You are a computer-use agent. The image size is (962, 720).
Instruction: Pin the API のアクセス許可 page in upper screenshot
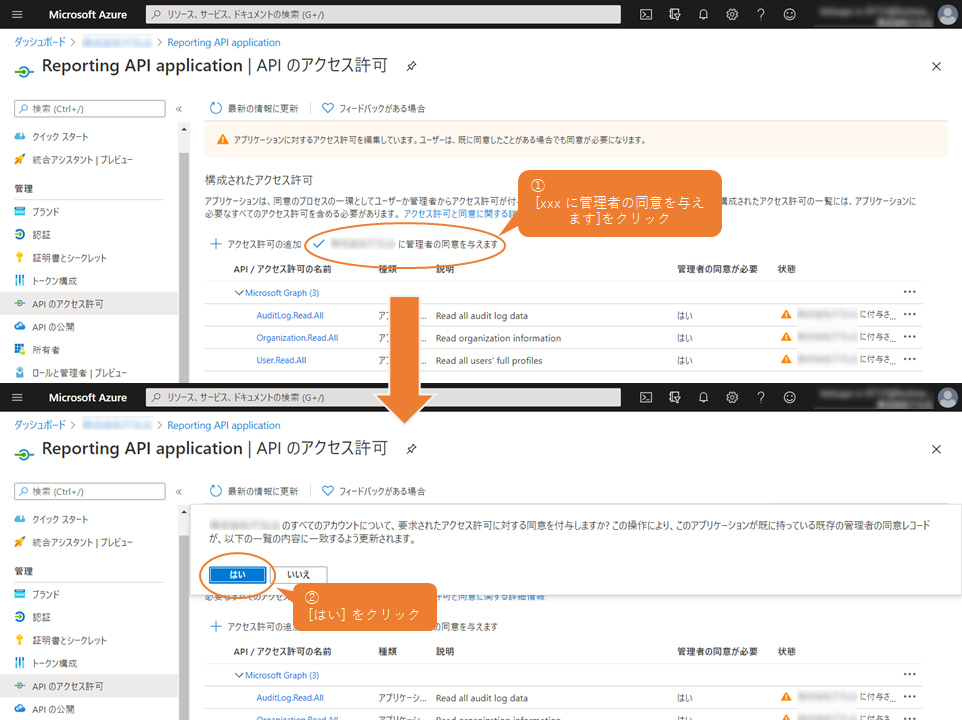[411, 66]
